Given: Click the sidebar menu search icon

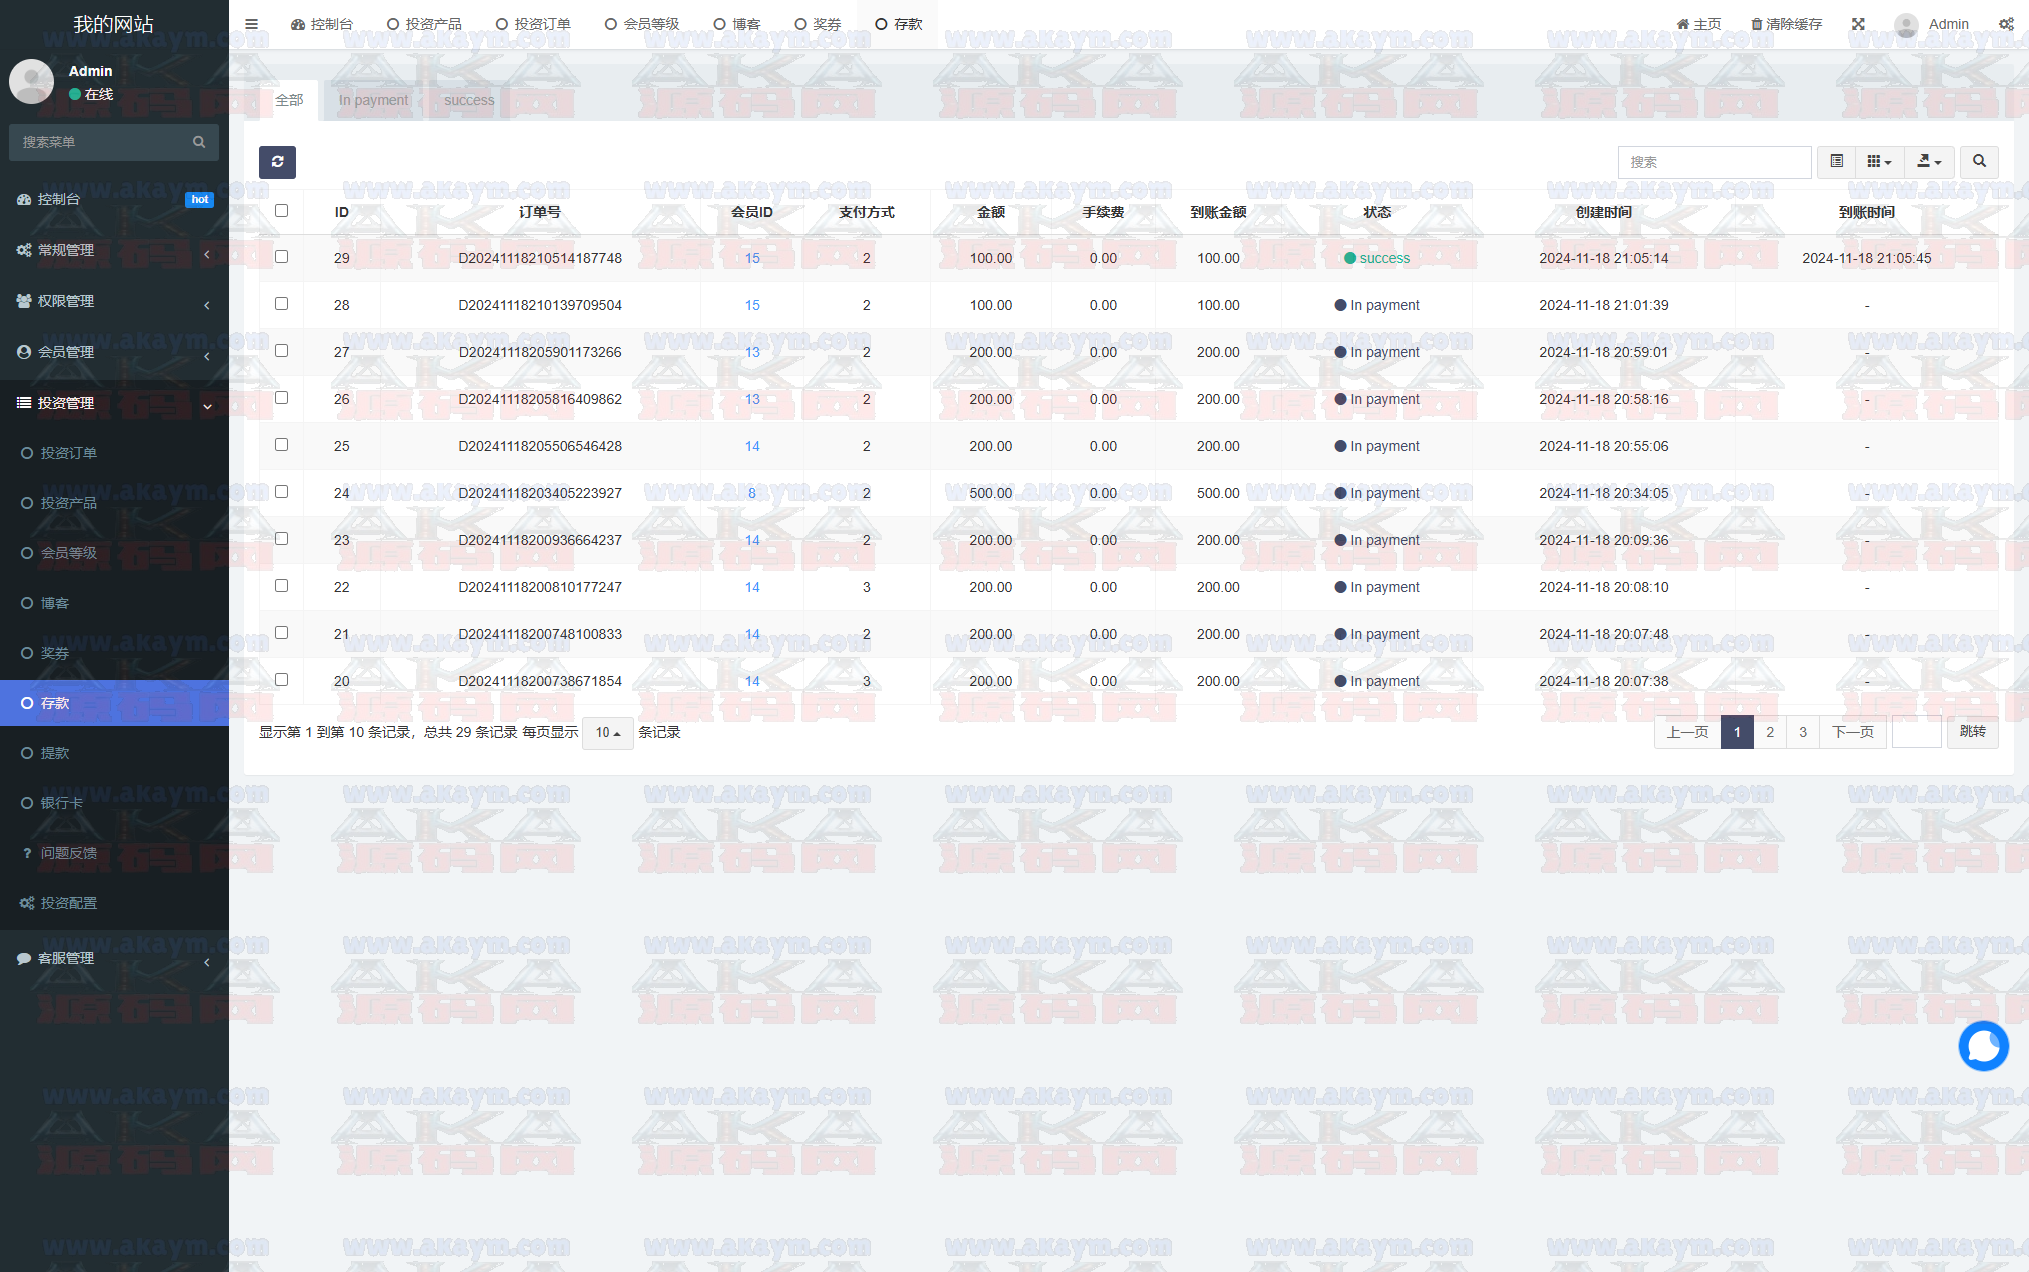Looking at the screenshot, I should coord(199,142).
